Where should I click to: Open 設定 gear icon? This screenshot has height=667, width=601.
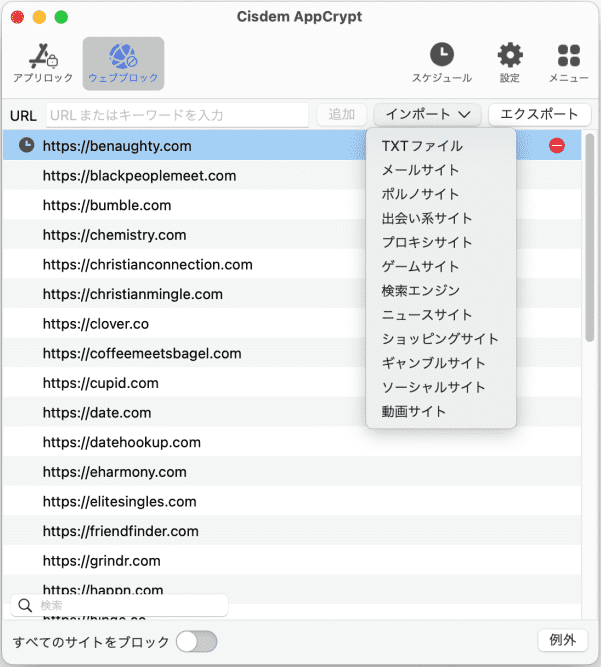(x=510, y=55)
